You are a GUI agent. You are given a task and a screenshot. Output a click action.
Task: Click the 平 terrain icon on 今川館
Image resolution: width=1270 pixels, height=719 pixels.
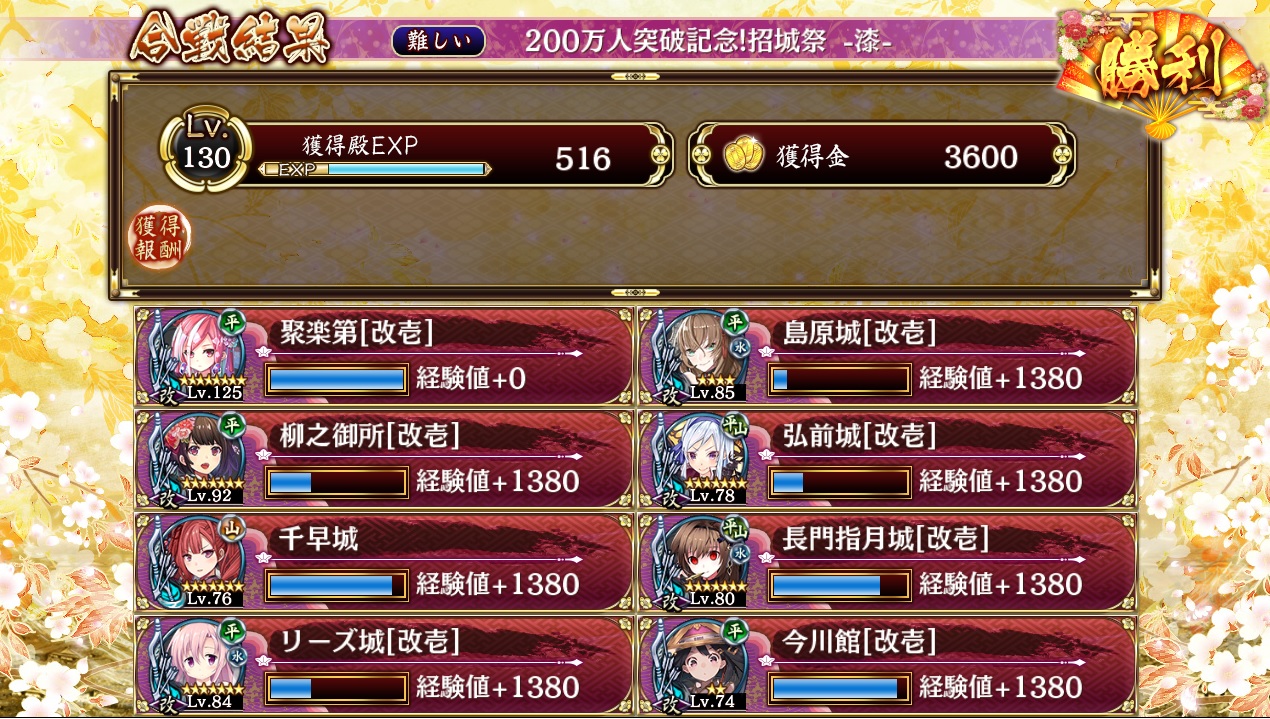736,631
